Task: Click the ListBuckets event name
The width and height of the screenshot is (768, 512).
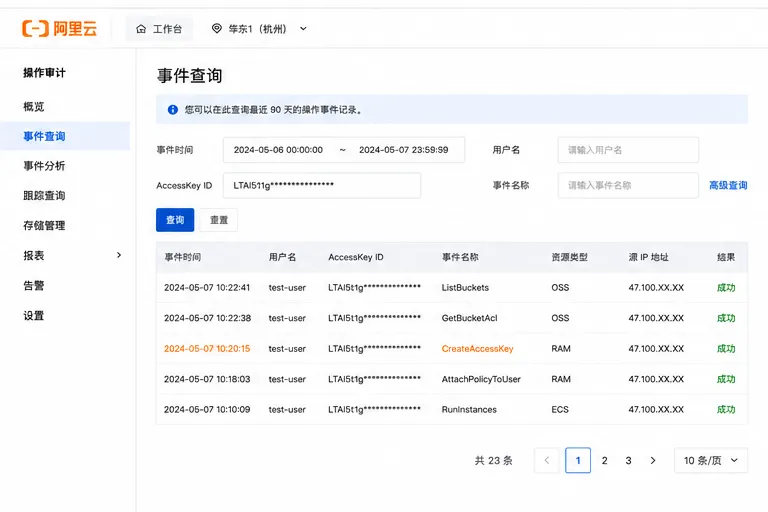Action: [465, 288]
